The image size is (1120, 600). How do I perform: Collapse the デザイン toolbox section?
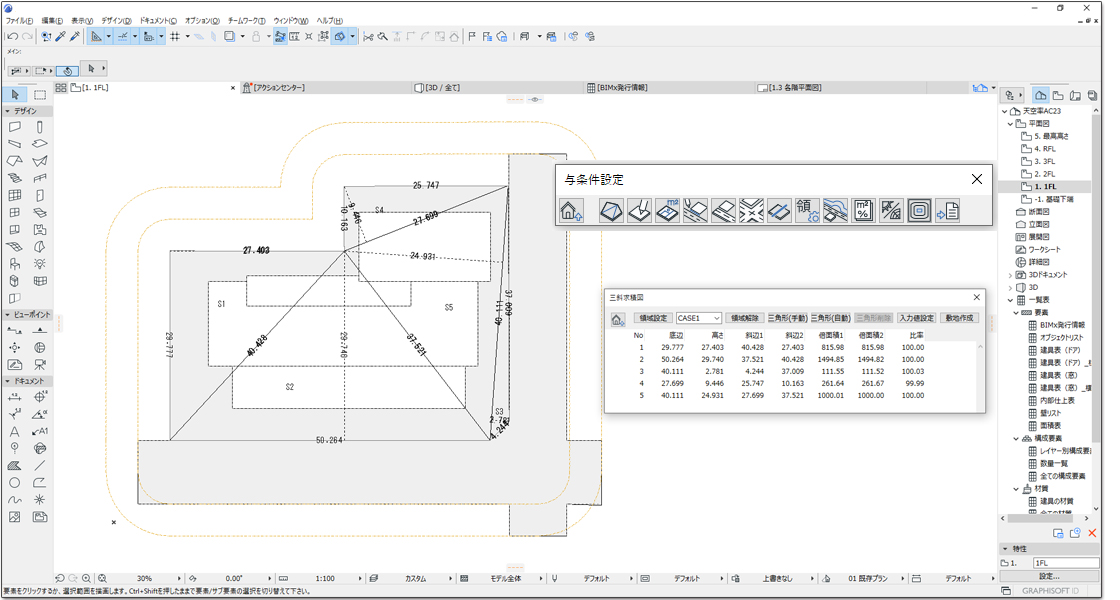point(8,111)
